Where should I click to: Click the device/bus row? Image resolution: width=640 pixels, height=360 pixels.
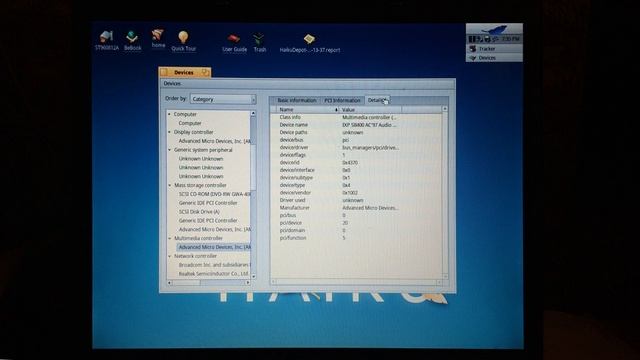click(x=356, y=140)
